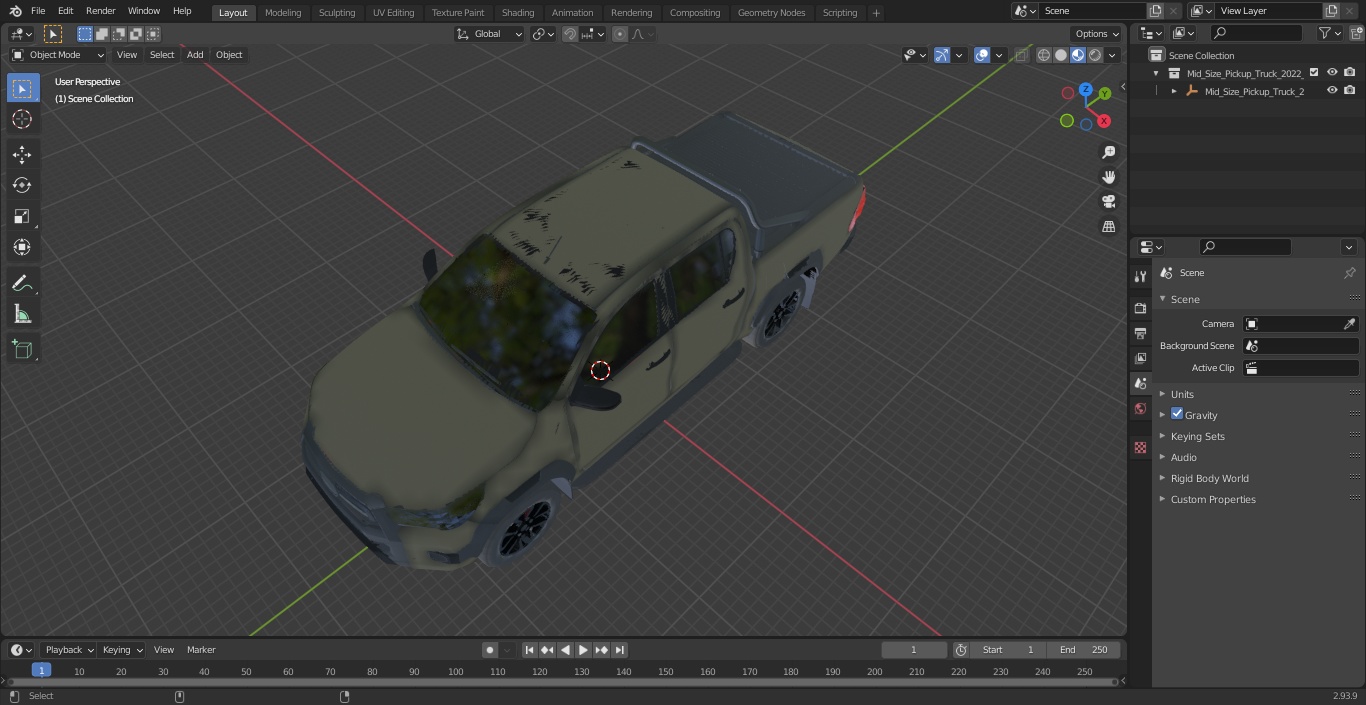Toggle X-ray display
This screenshot has width=1366, height=705.
[1021, 55]
